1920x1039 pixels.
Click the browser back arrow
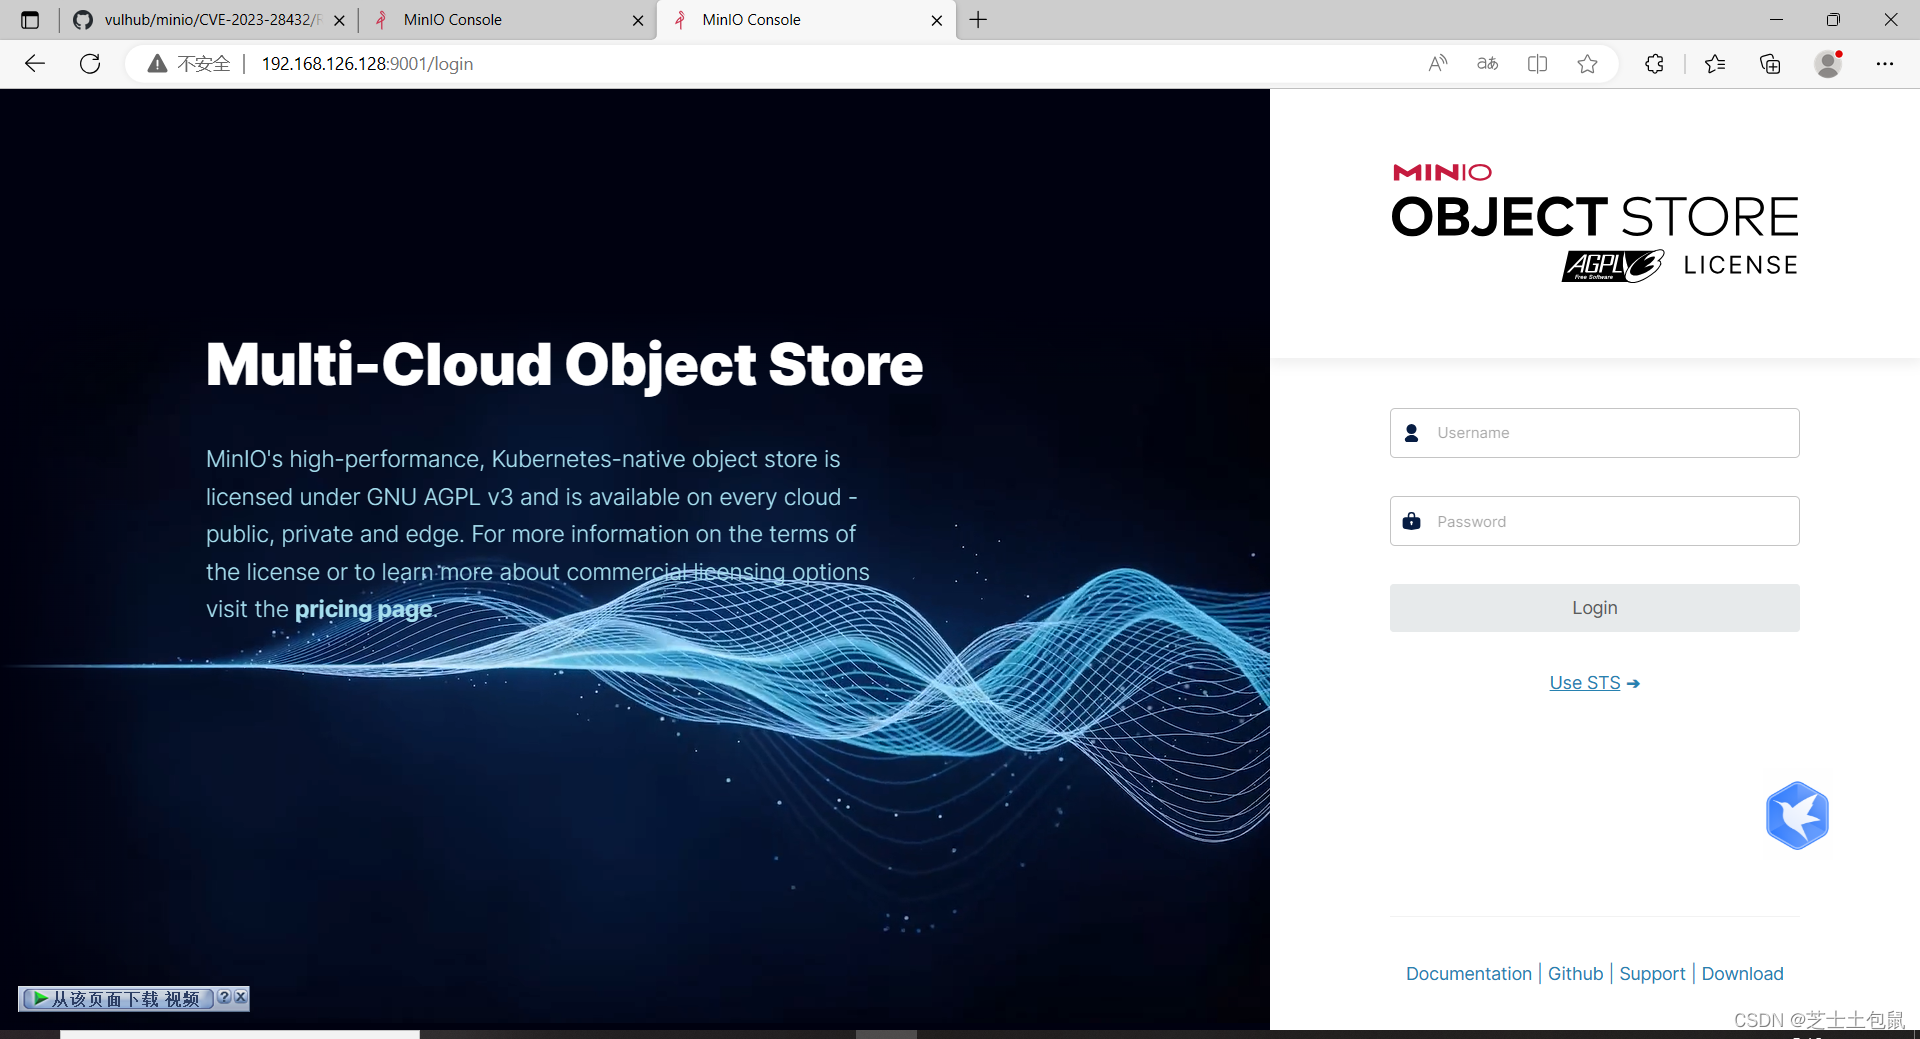click(x=35, y=64)
